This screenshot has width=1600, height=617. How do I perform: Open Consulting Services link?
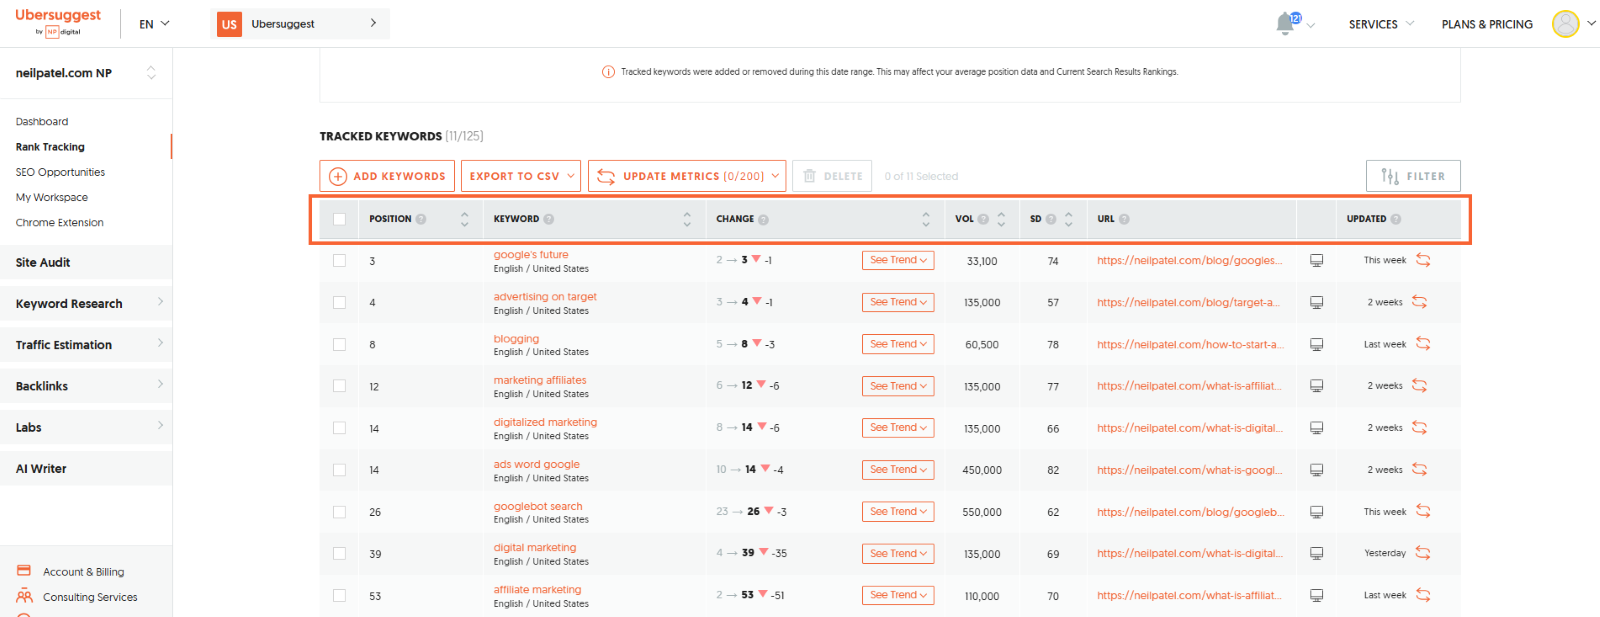click(x=90, y=597)
